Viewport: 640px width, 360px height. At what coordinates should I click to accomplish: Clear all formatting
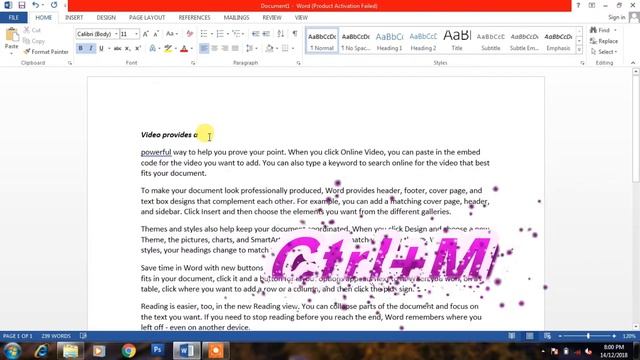point(190,34)
